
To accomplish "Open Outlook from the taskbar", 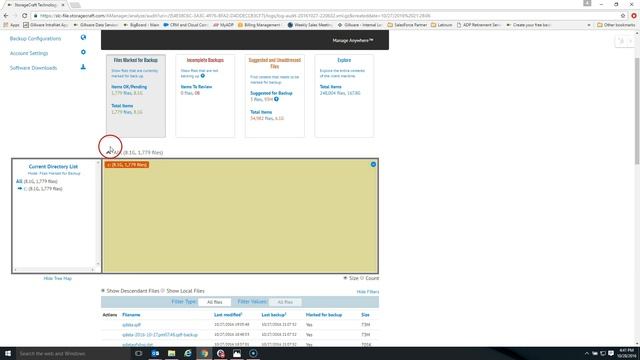I will pyautogui.click(x=155, y=353).
